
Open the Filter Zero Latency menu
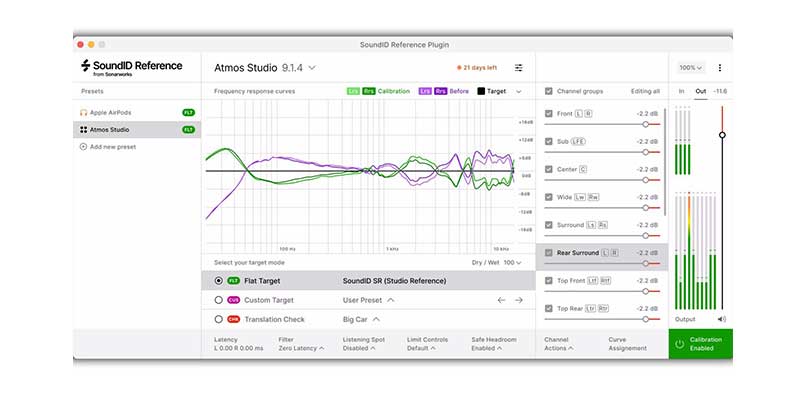point(301,344)
